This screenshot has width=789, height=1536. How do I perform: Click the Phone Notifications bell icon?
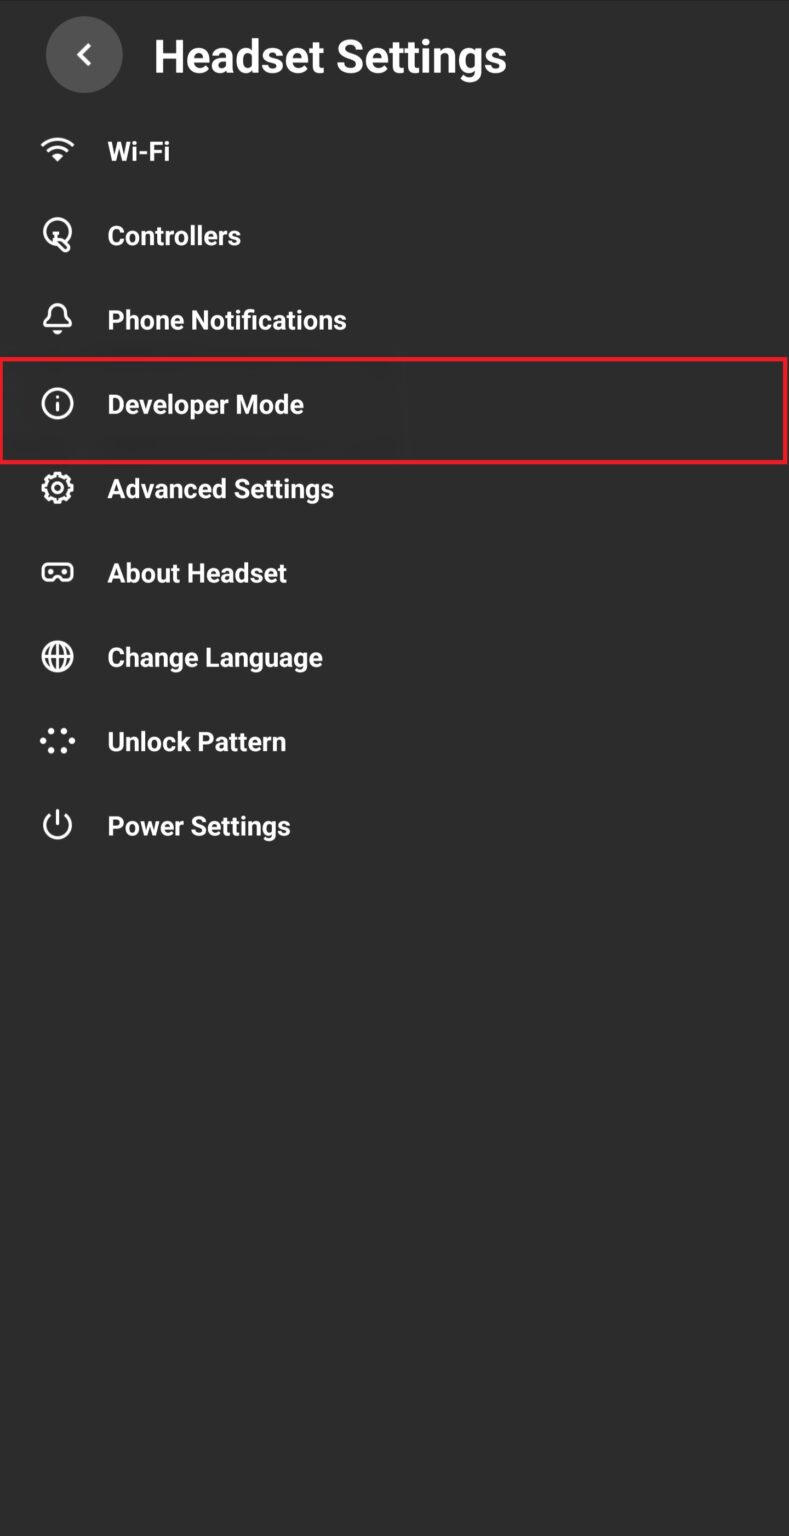pyautogui.click(x=57, y=318)
